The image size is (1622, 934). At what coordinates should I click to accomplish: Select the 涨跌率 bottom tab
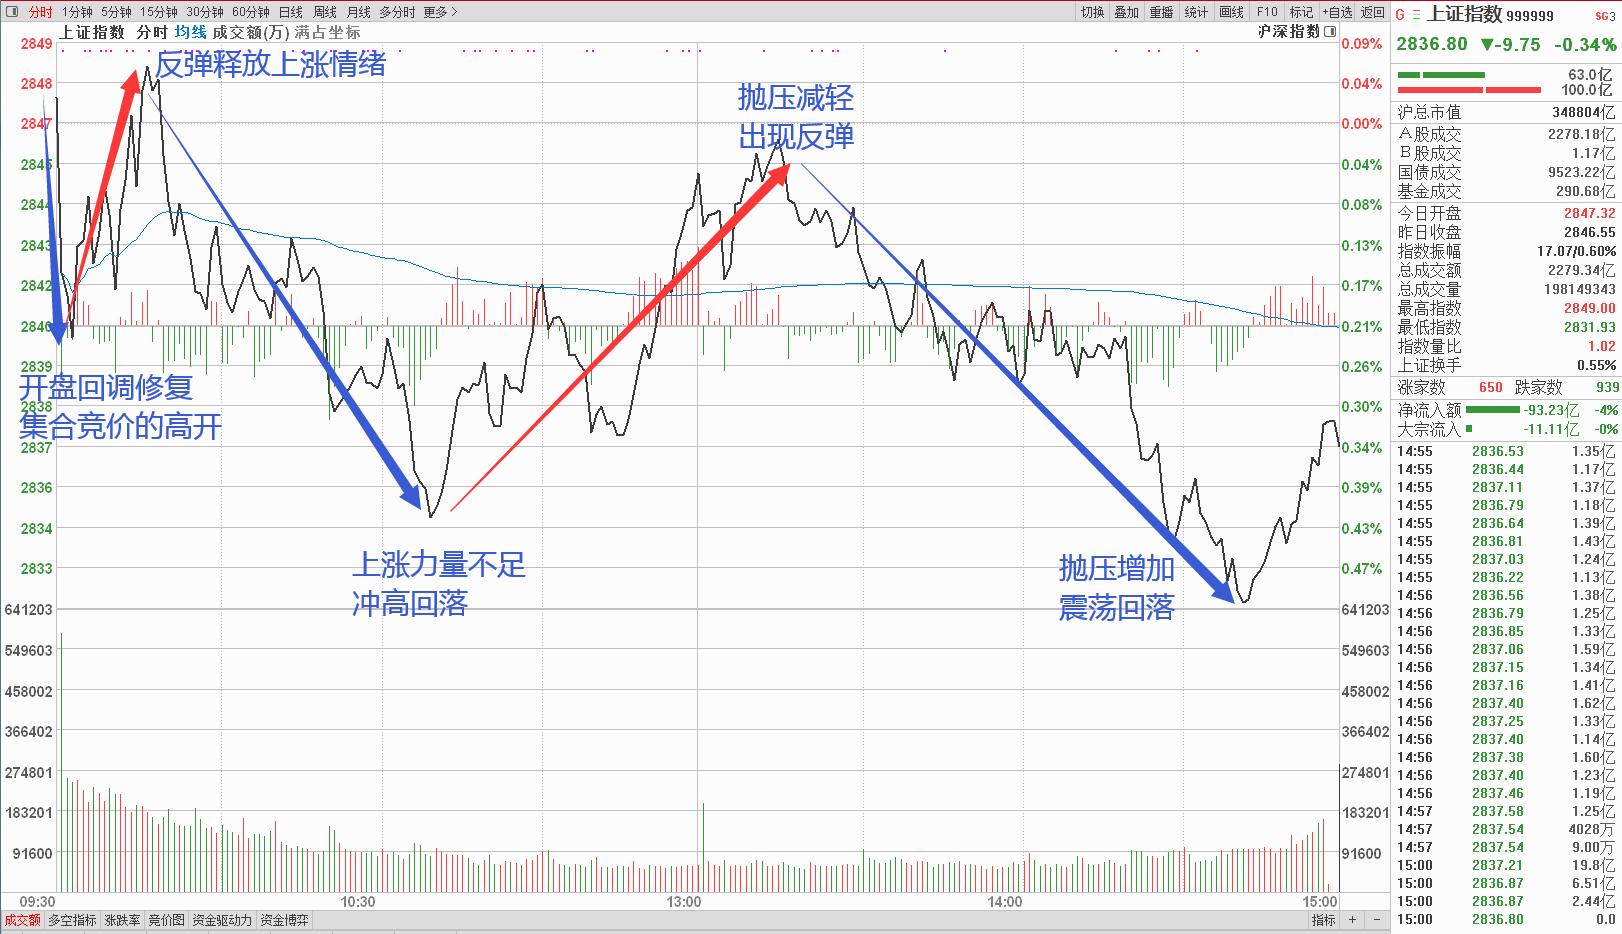[122, 920]
